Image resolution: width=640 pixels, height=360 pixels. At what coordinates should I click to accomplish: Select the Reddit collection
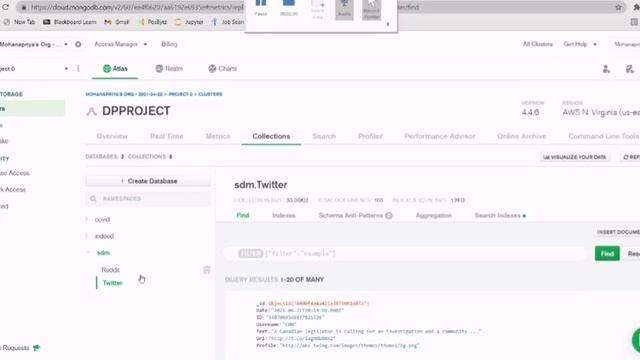click(x=111, y=270)
